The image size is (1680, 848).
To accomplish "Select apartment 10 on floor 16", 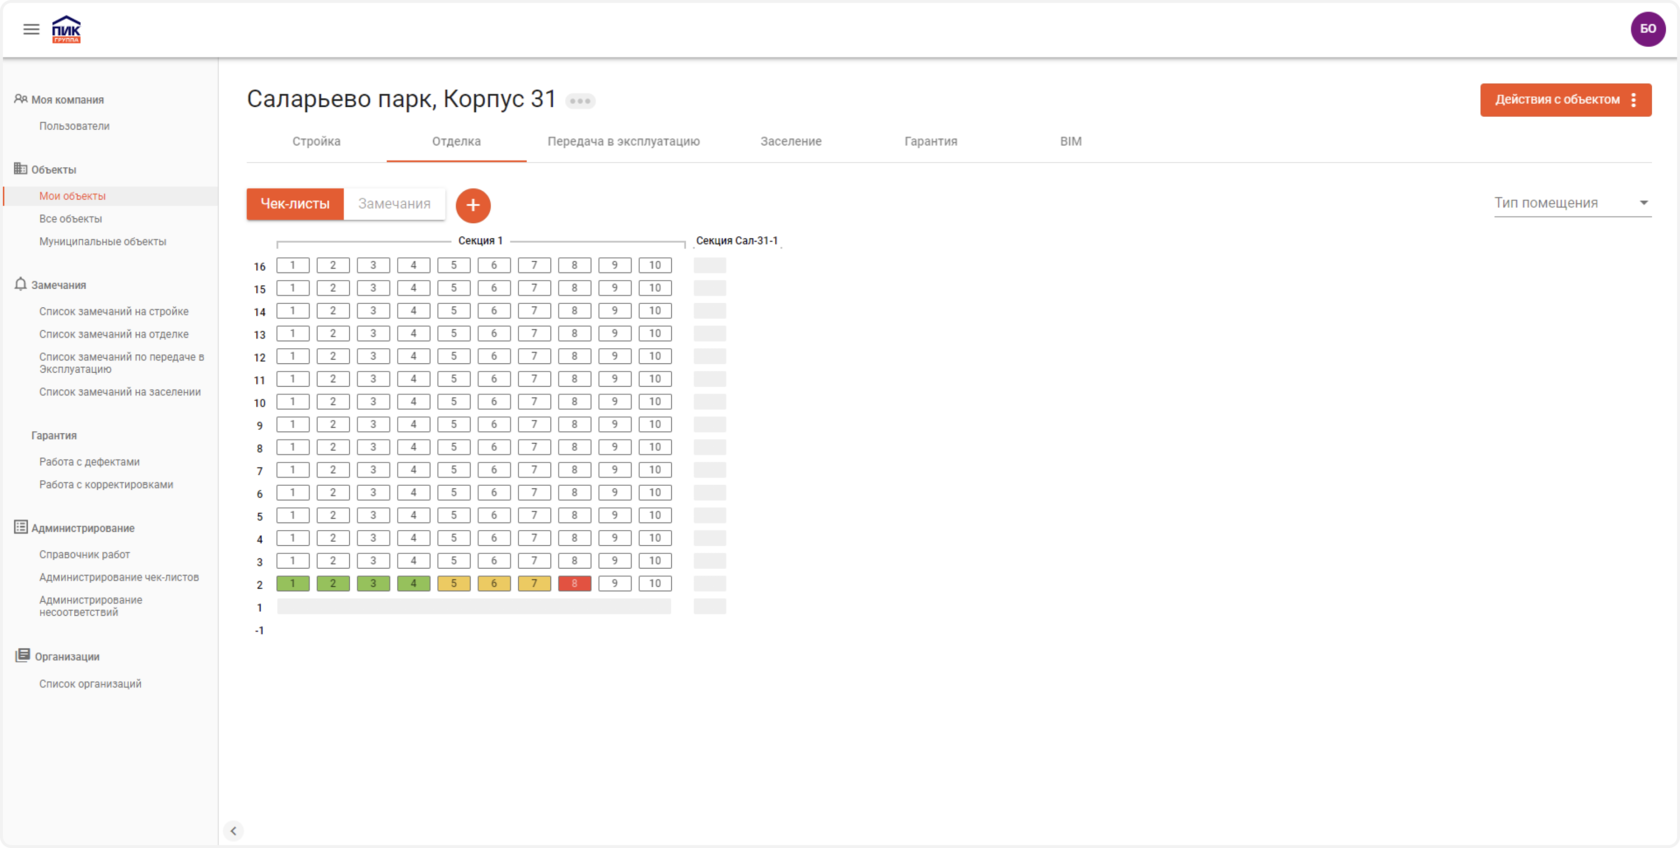I will pos(655,266).
